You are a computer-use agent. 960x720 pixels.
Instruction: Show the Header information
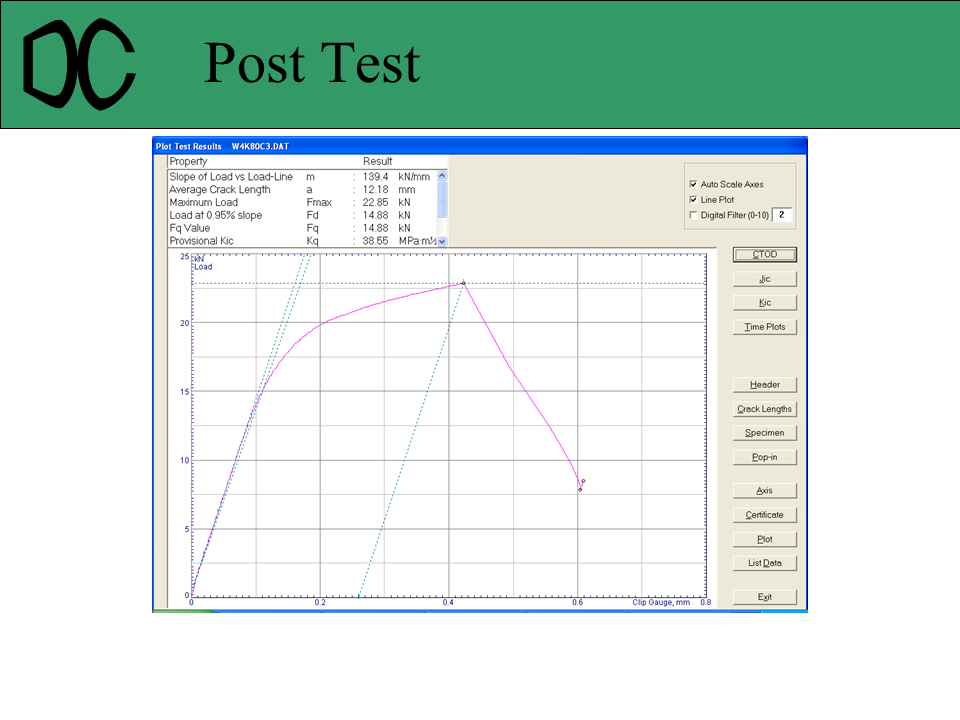click(764, 385)
